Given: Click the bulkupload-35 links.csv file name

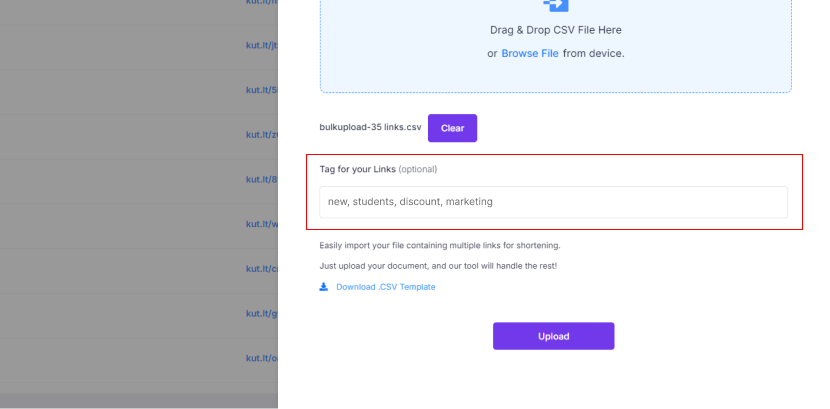Looking at the screenshot, I should [x=371, y=128].
